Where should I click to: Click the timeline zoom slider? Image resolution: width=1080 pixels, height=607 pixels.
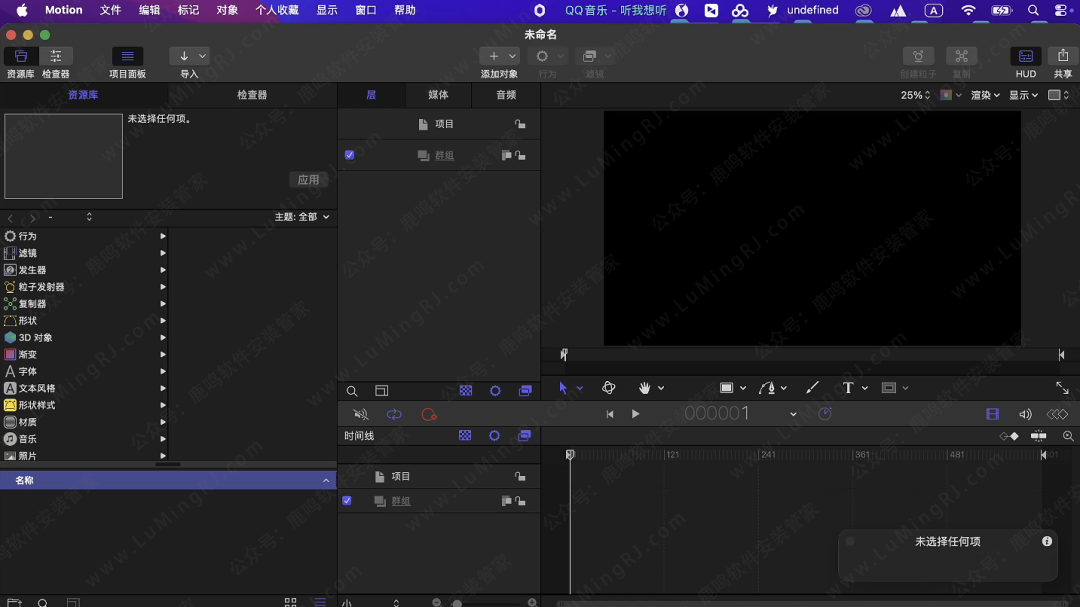click(458, 603)
